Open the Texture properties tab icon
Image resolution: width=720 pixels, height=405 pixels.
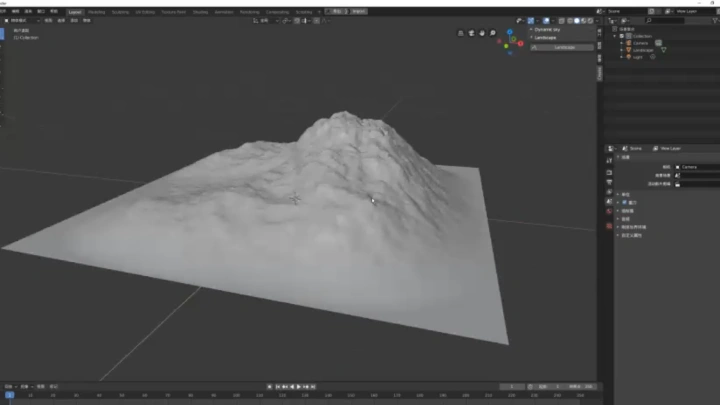[609, 226]
